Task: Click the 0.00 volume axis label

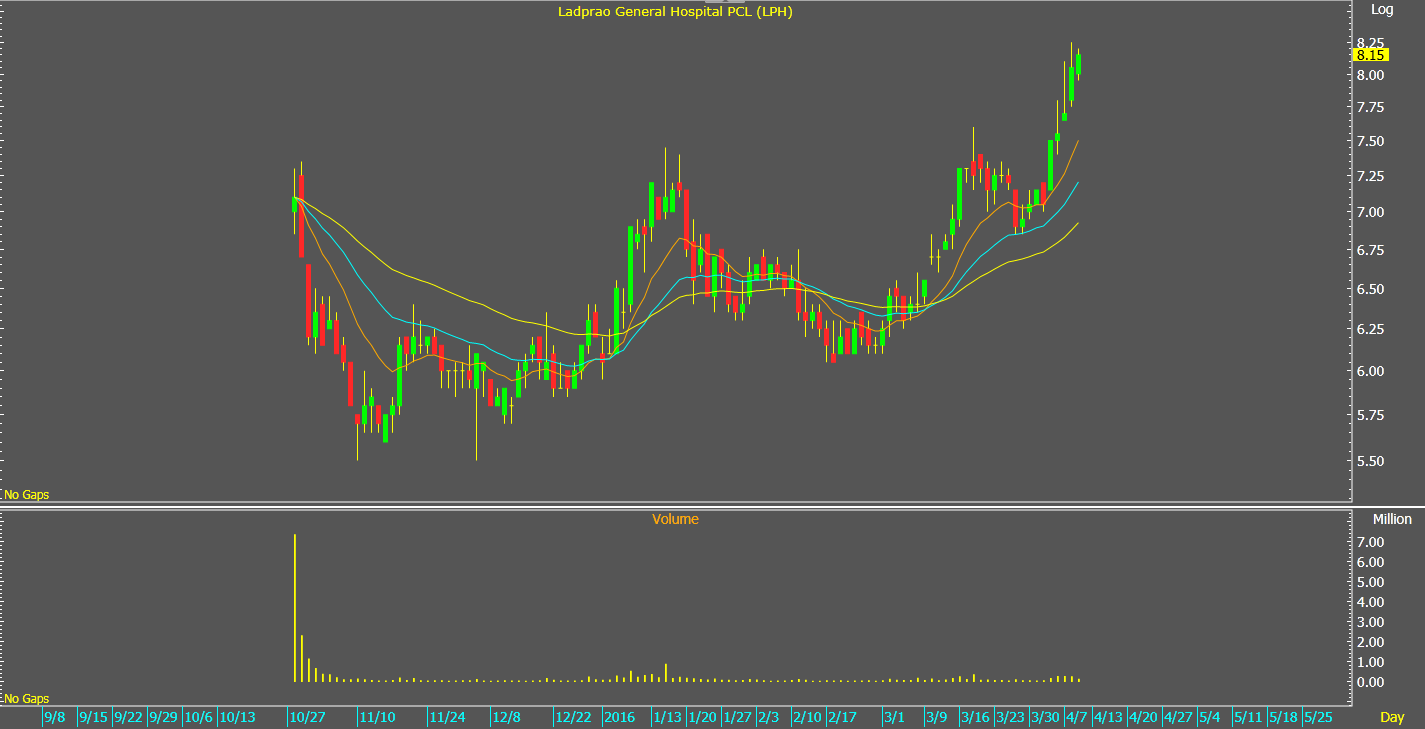Action: tap(1370, 682)
